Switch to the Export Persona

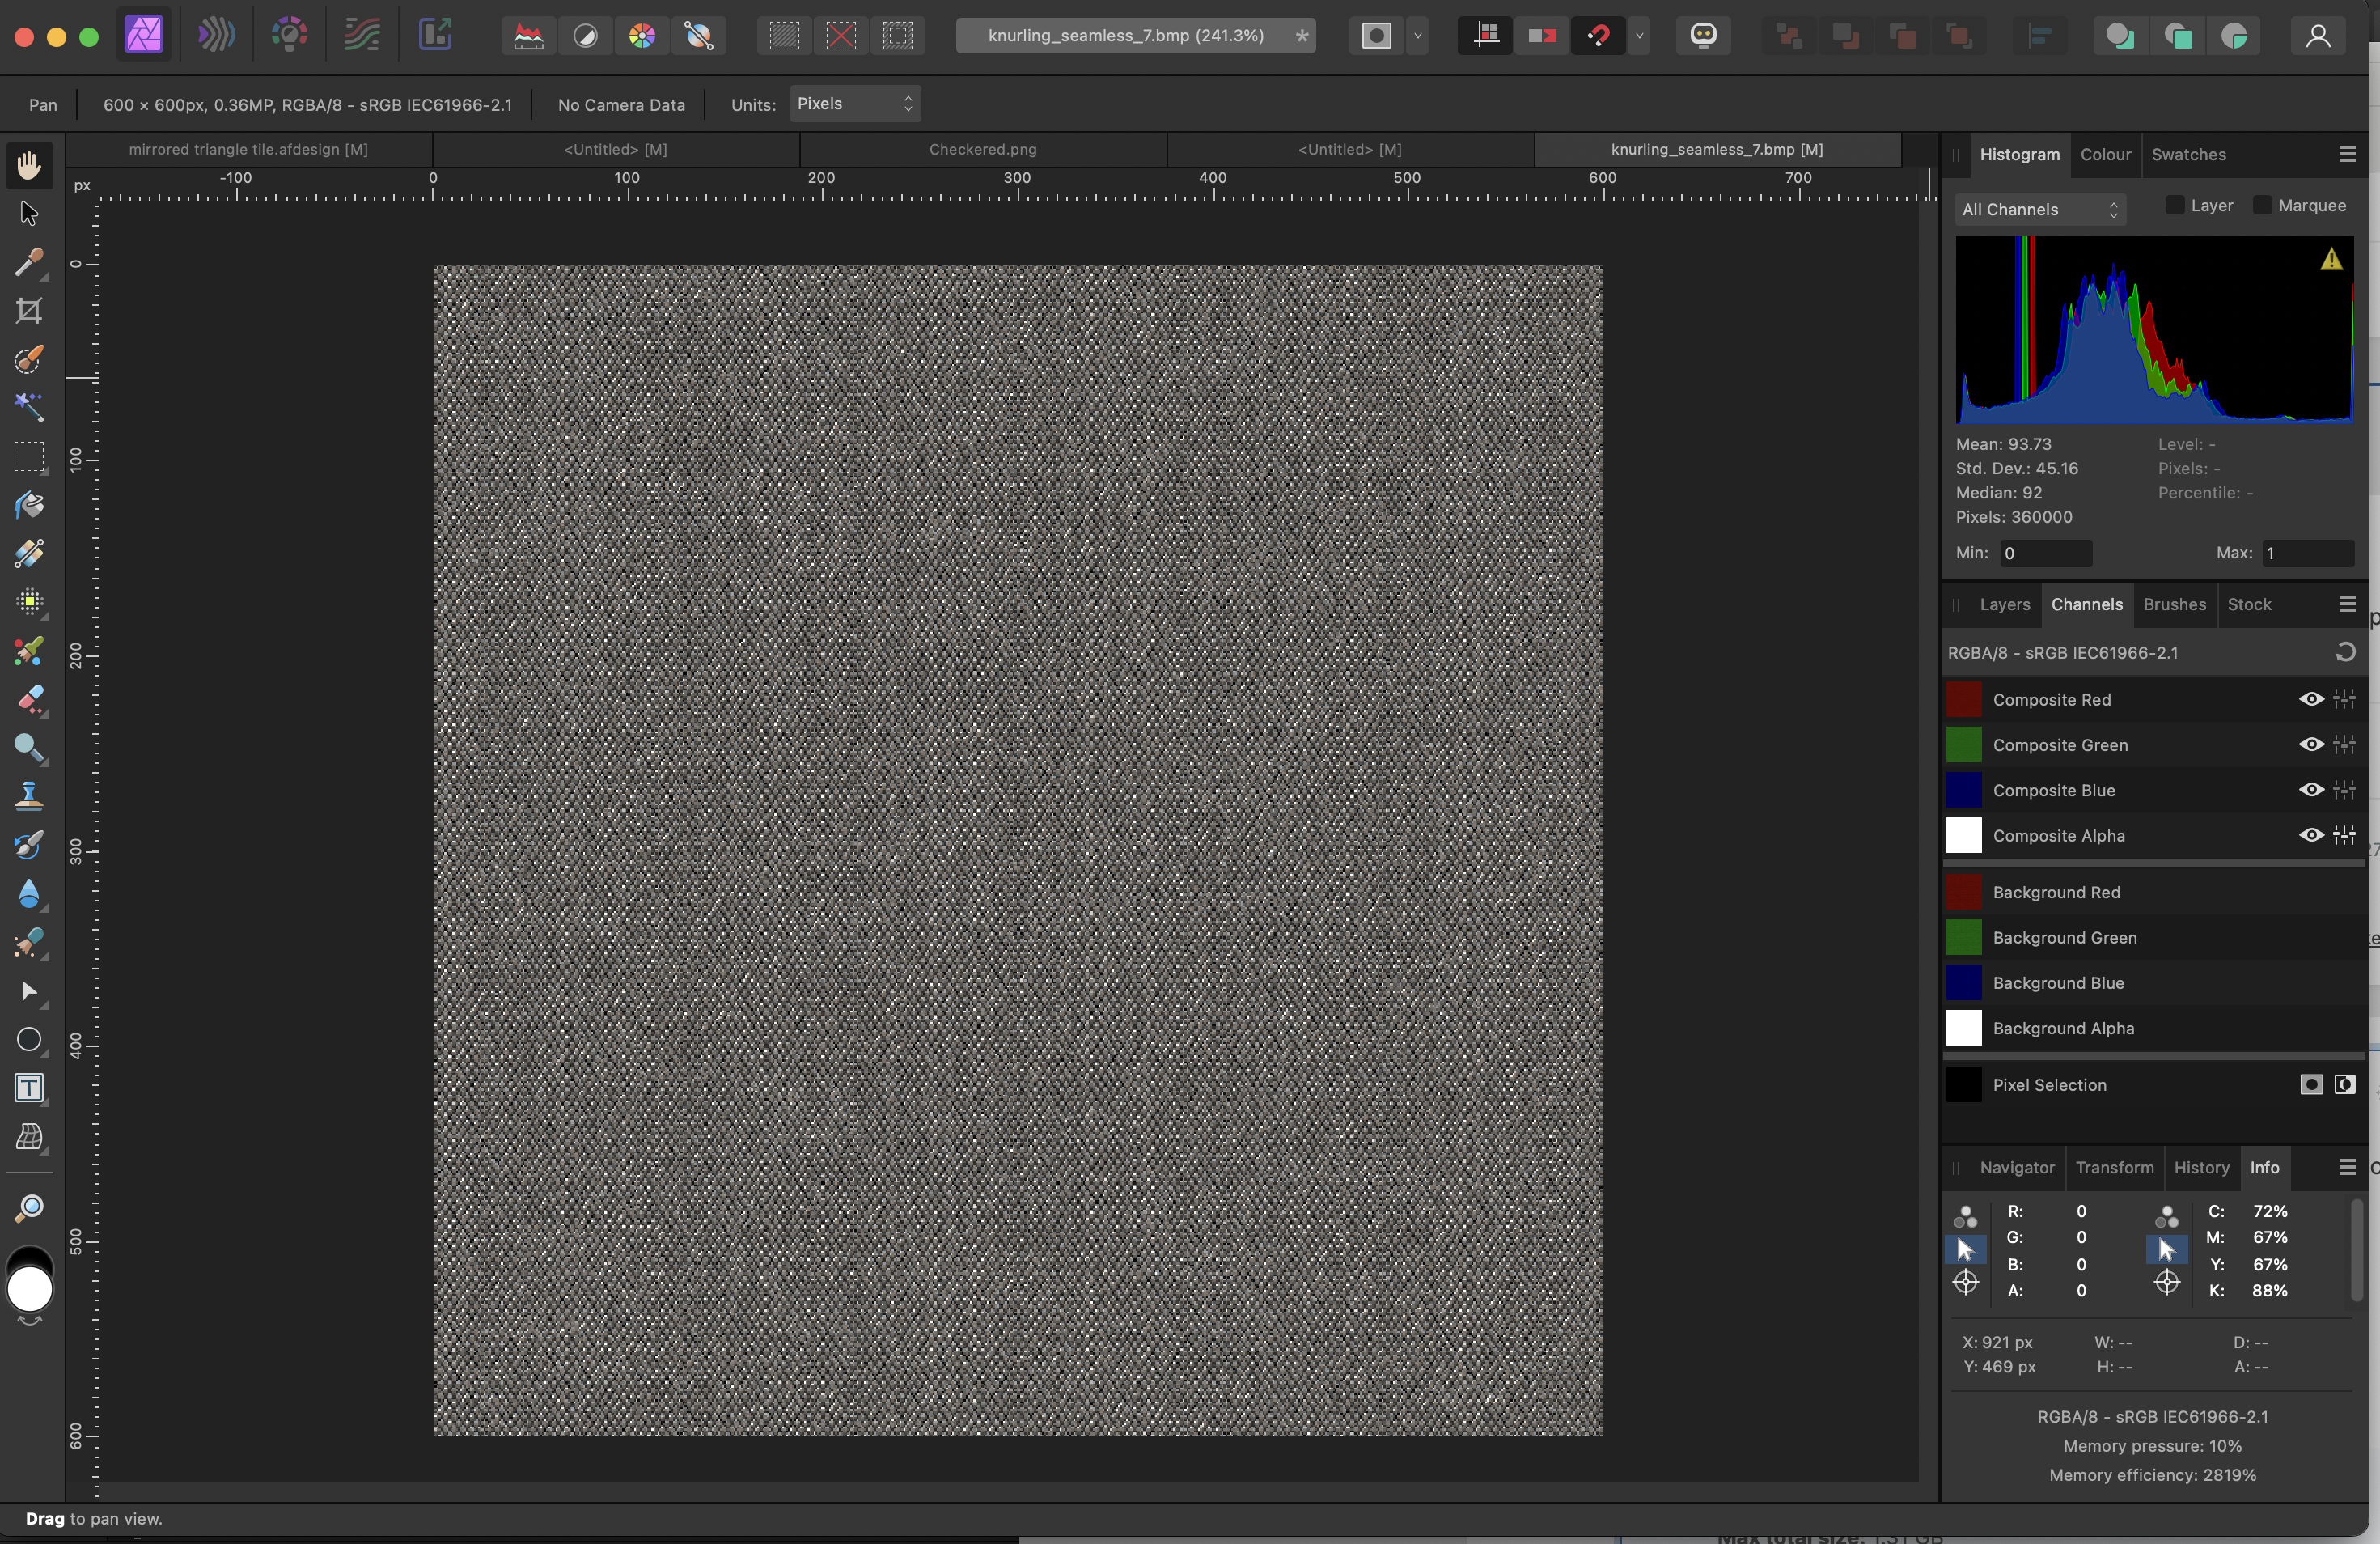[x=435, y=36]
